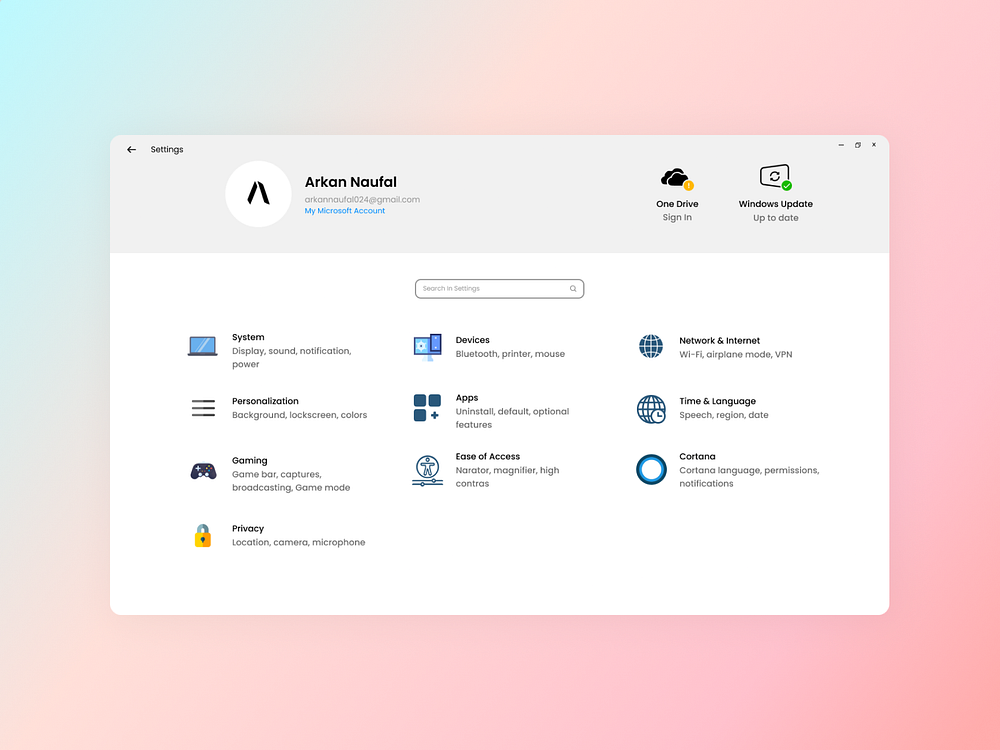1000x750 pixels.
Task: Open Gaming settings
Action: coord(250,460)
